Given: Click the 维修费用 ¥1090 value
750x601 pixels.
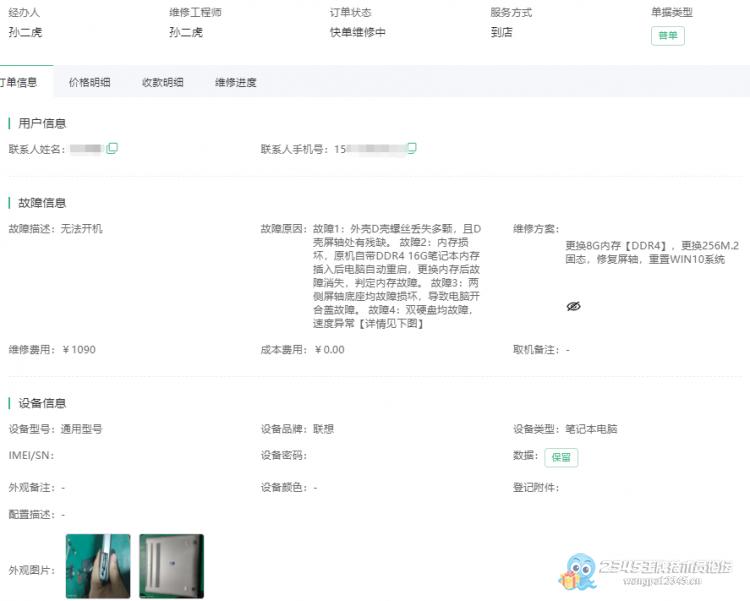Looking at the screenshot, I should (79, 350).
